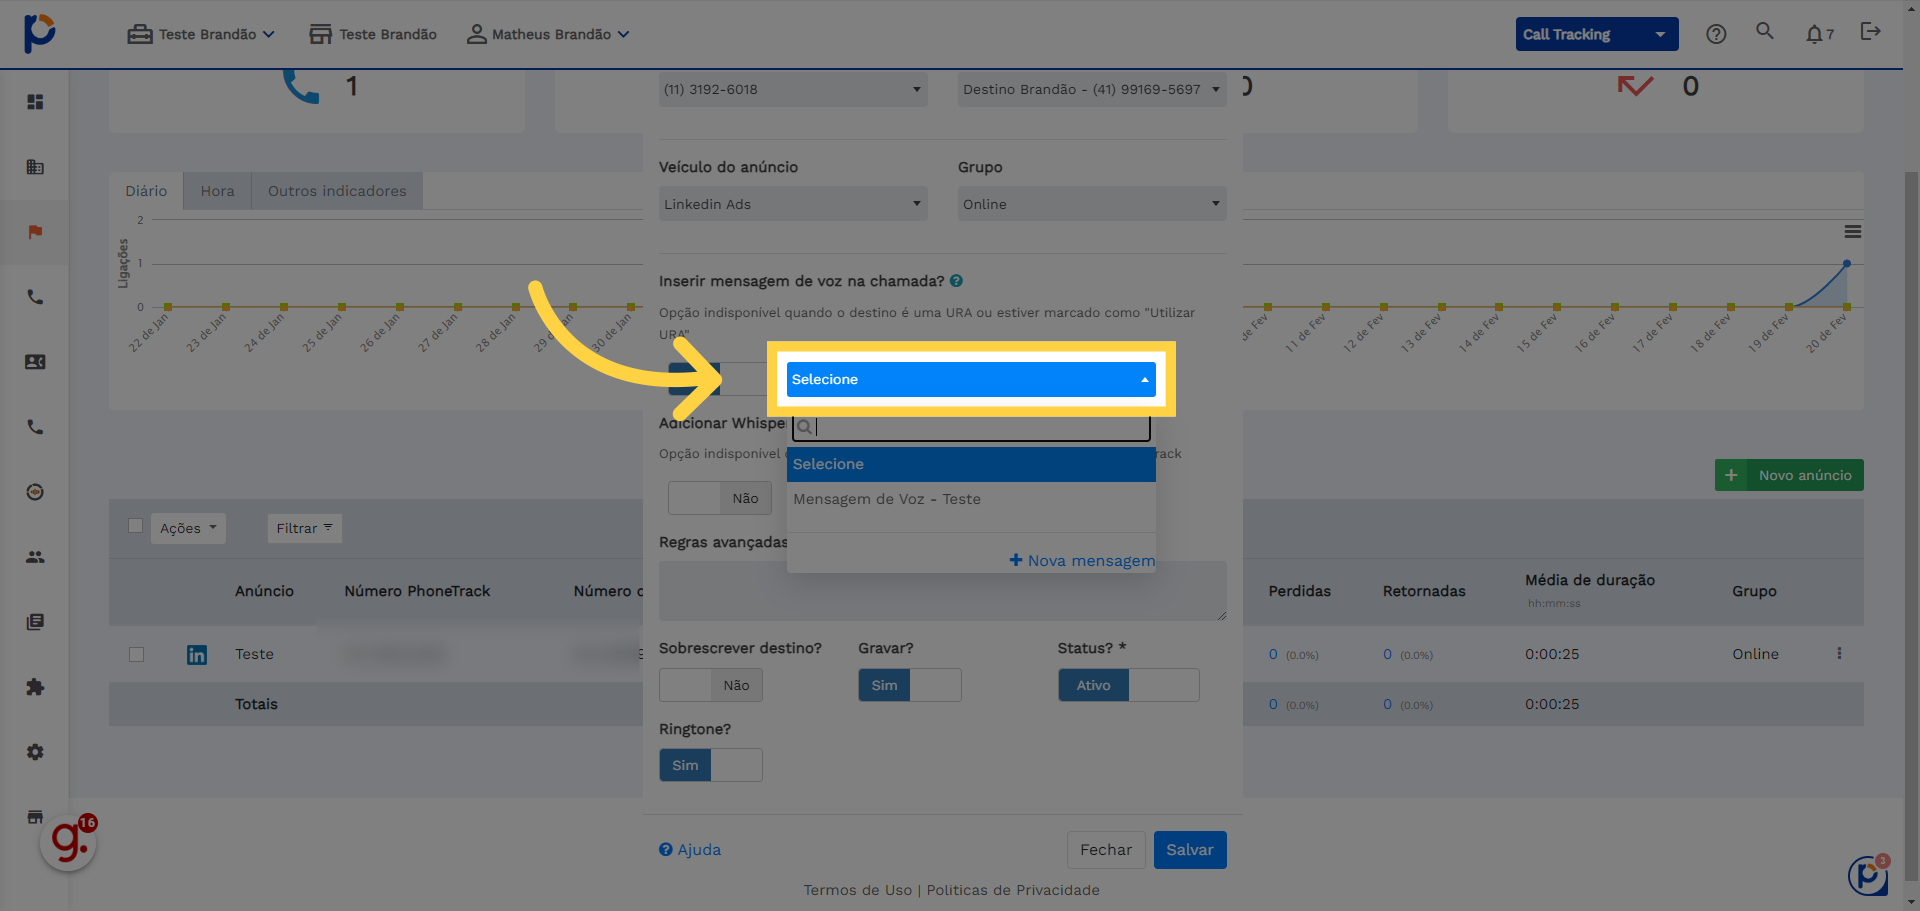
Task: Open the Termos de Uso link
Action: tap(858, 890)
